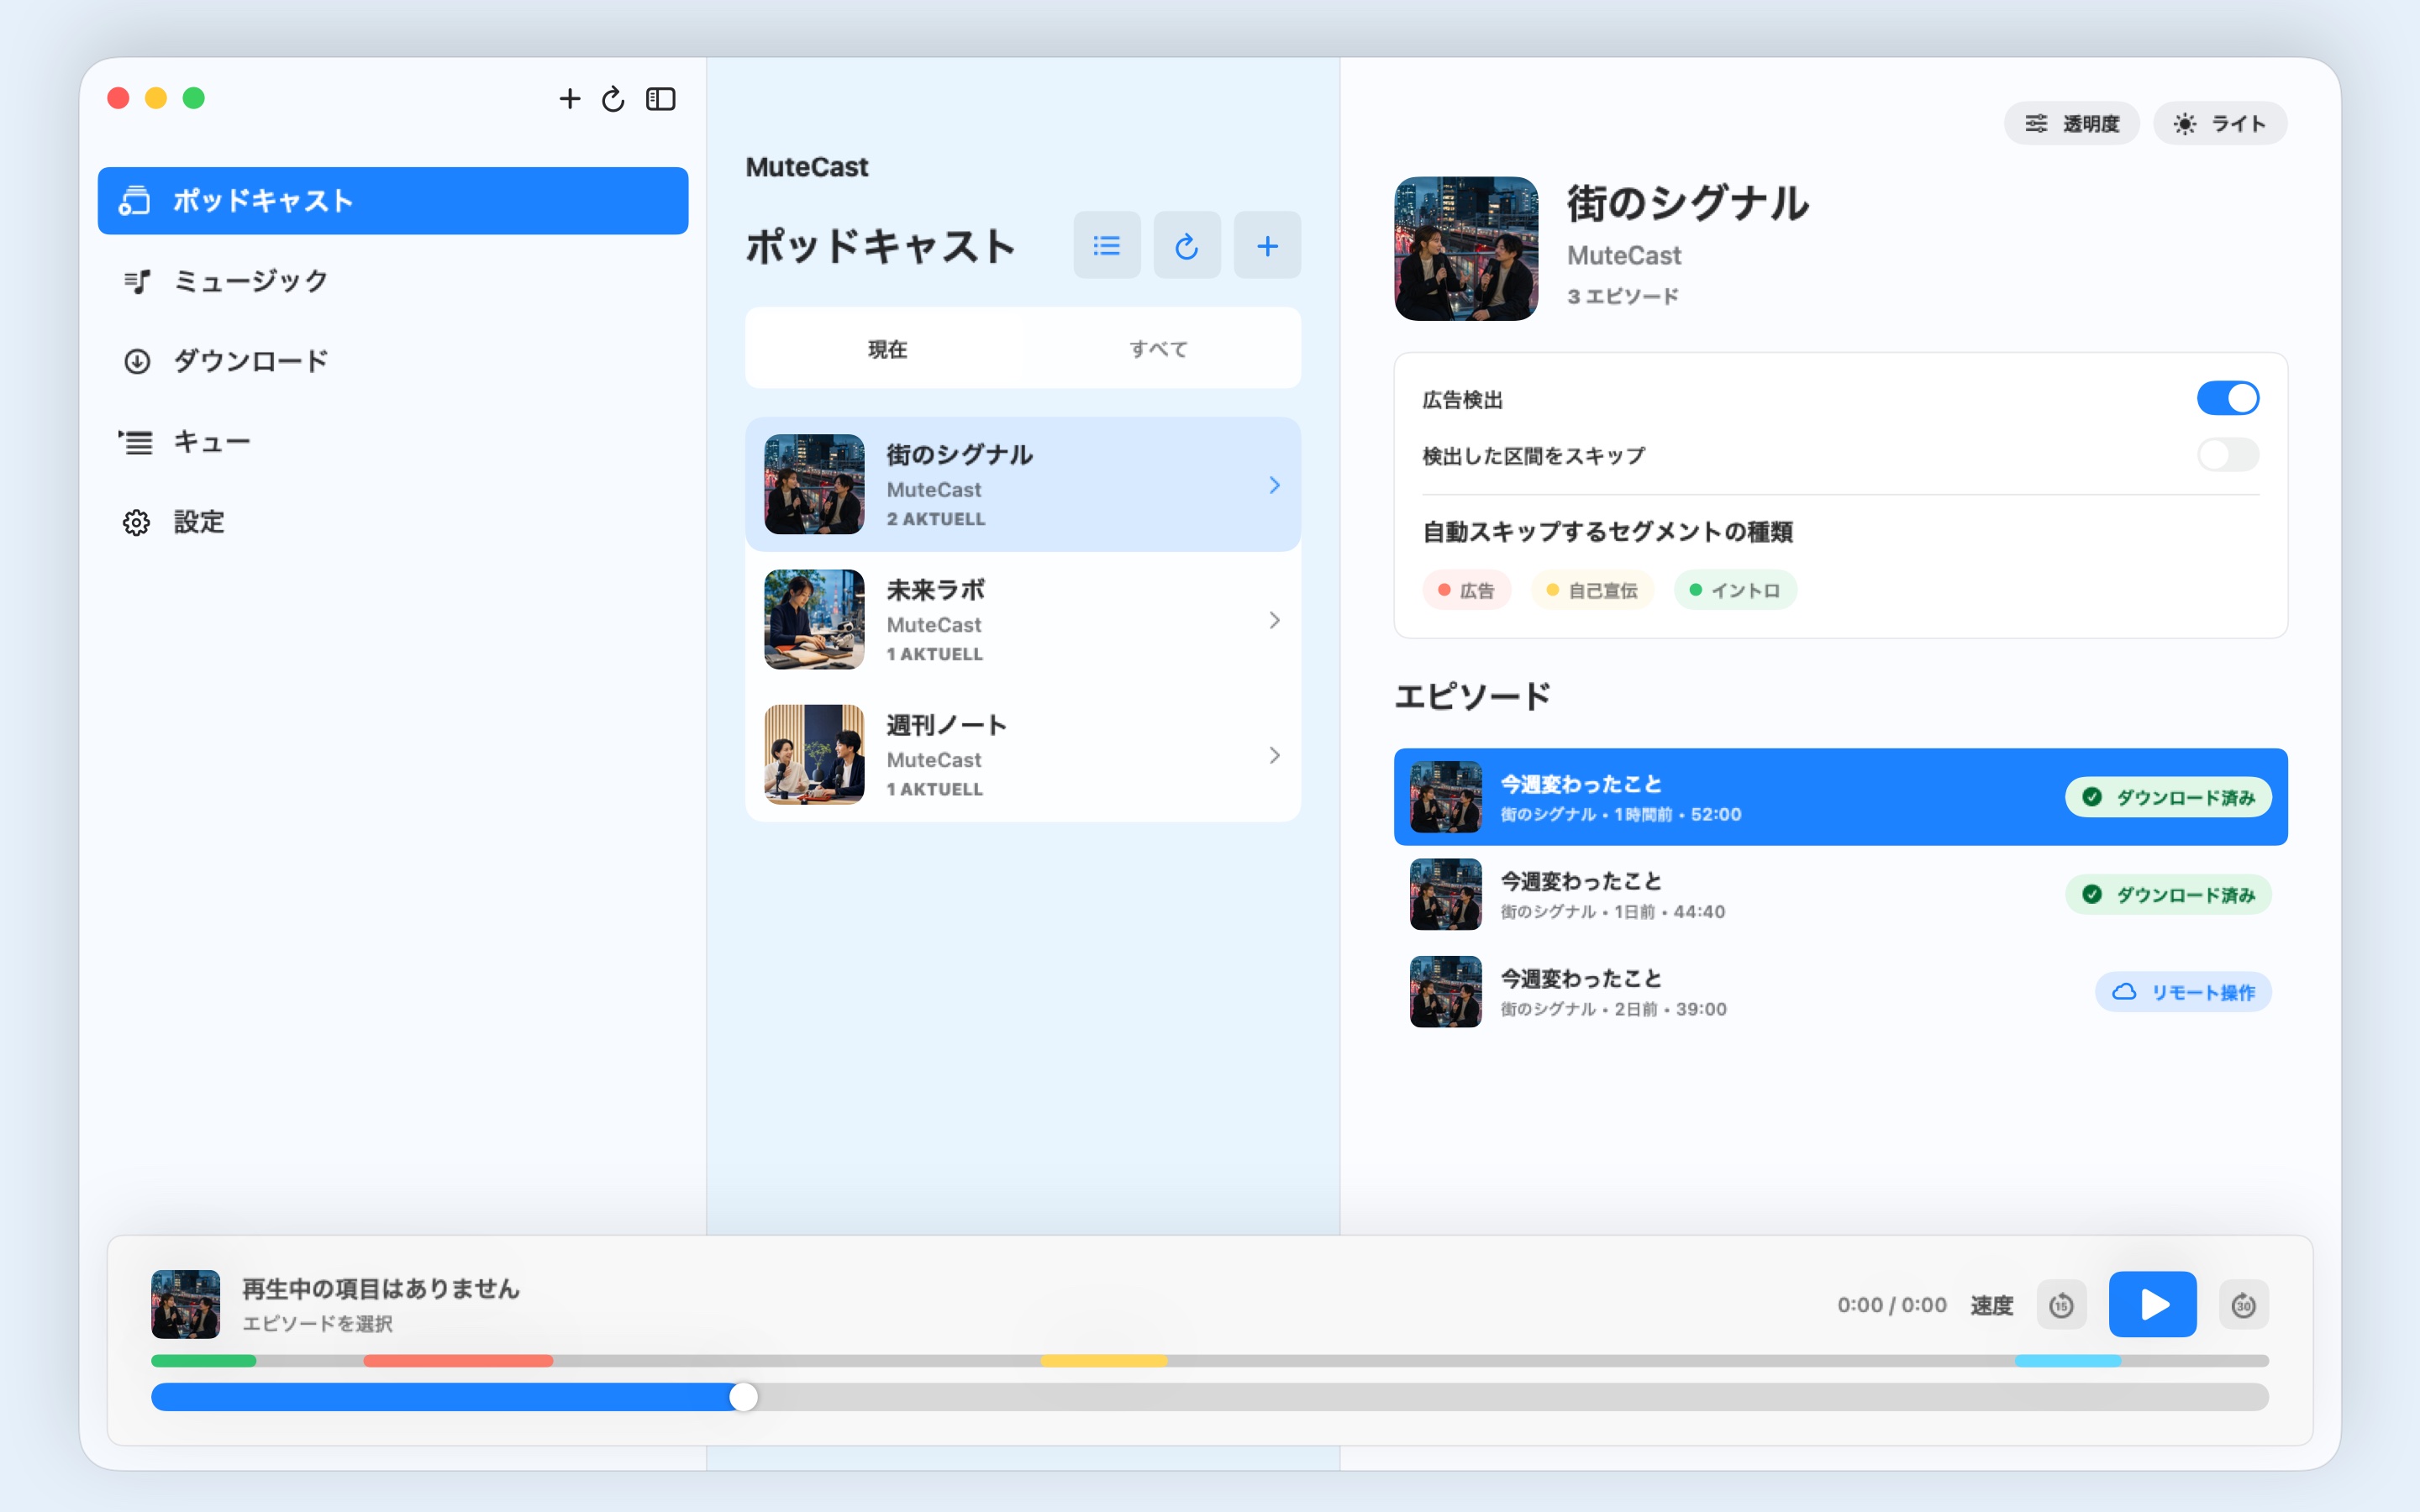Select the 未来ラボ podcast title
This screenshot has height=1512, width=2420.
[935, 590]
